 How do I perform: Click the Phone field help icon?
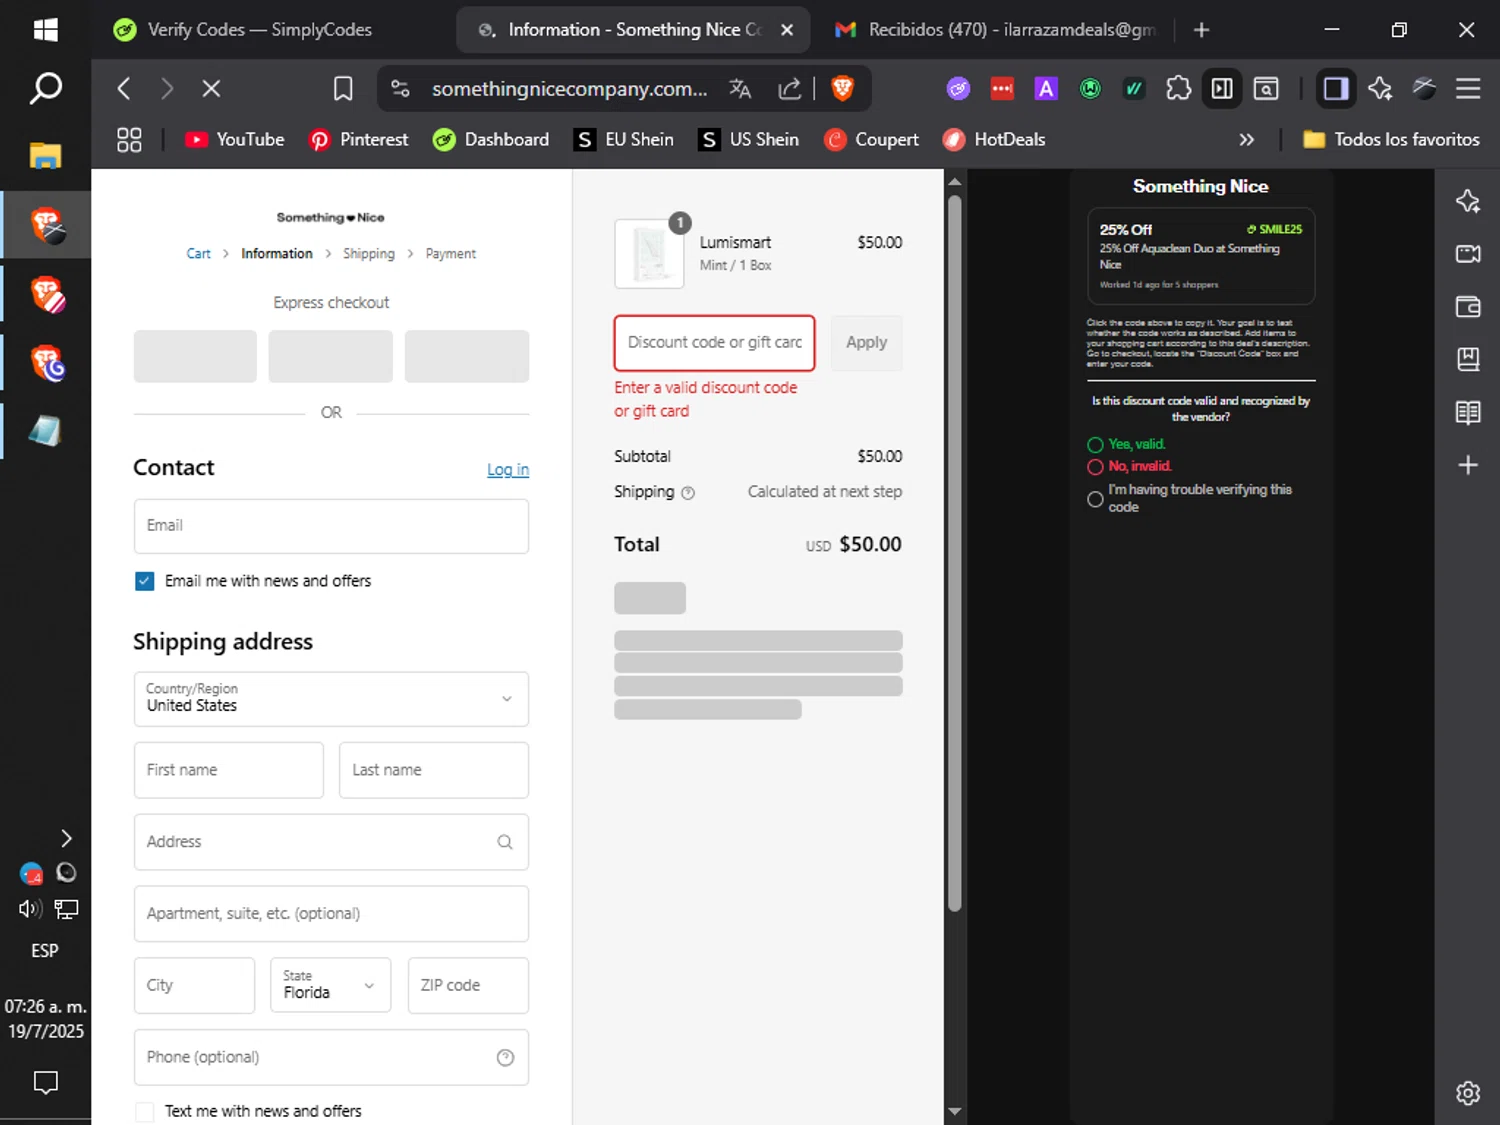pyautogui.click(x=506, y=1058)
